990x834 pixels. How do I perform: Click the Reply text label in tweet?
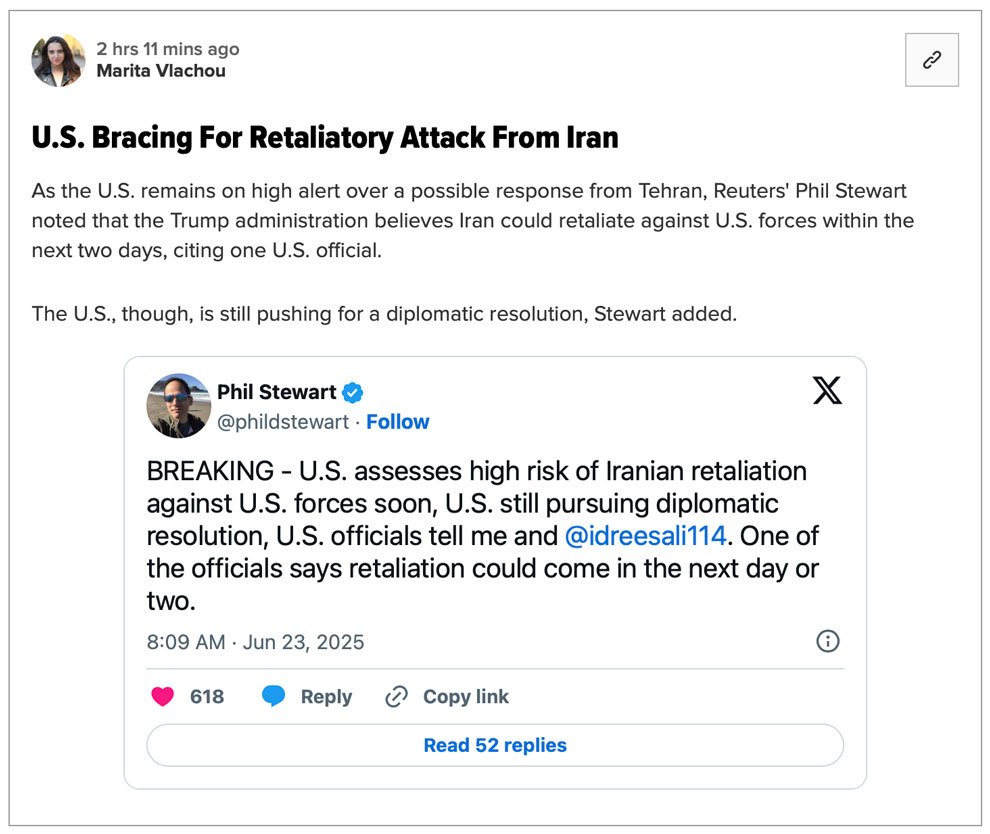tap(326, 696)
